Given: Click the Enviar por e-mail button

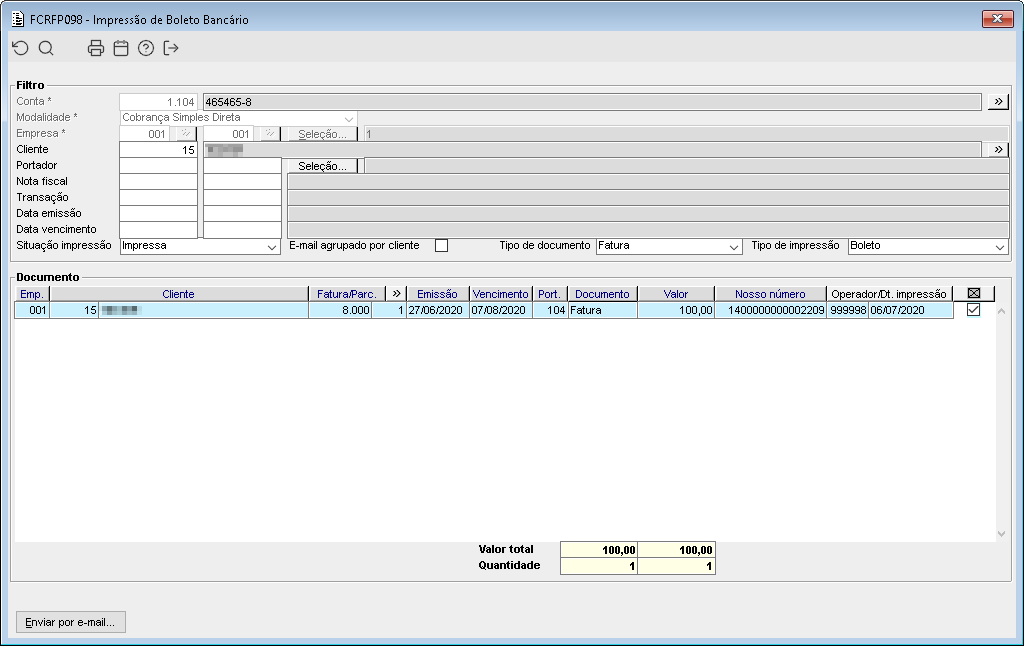Looking at the screenshot, I should (x=71, y=622).
